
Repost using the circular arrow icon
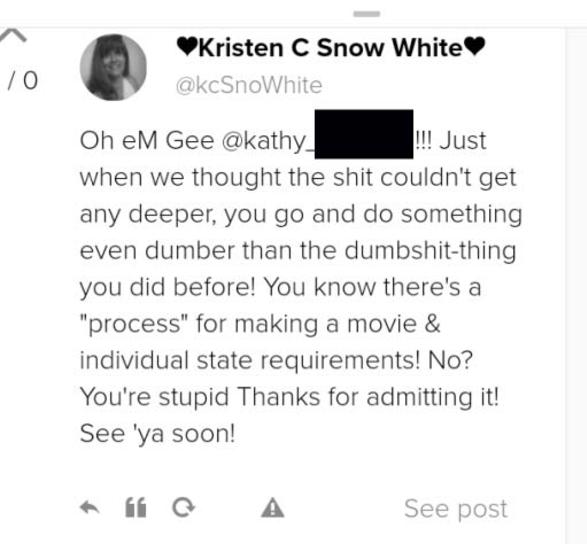pos(183,508)
